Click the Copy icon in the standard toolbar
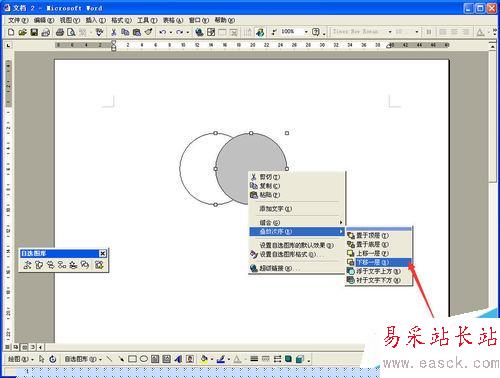Viewport: 500px width, 378px height. click(125, 32)
